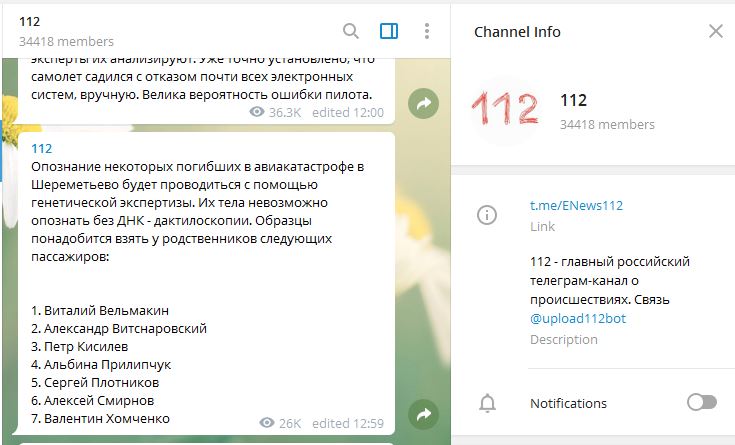
Task: Click the Notifications label
Action: point(568,403)
